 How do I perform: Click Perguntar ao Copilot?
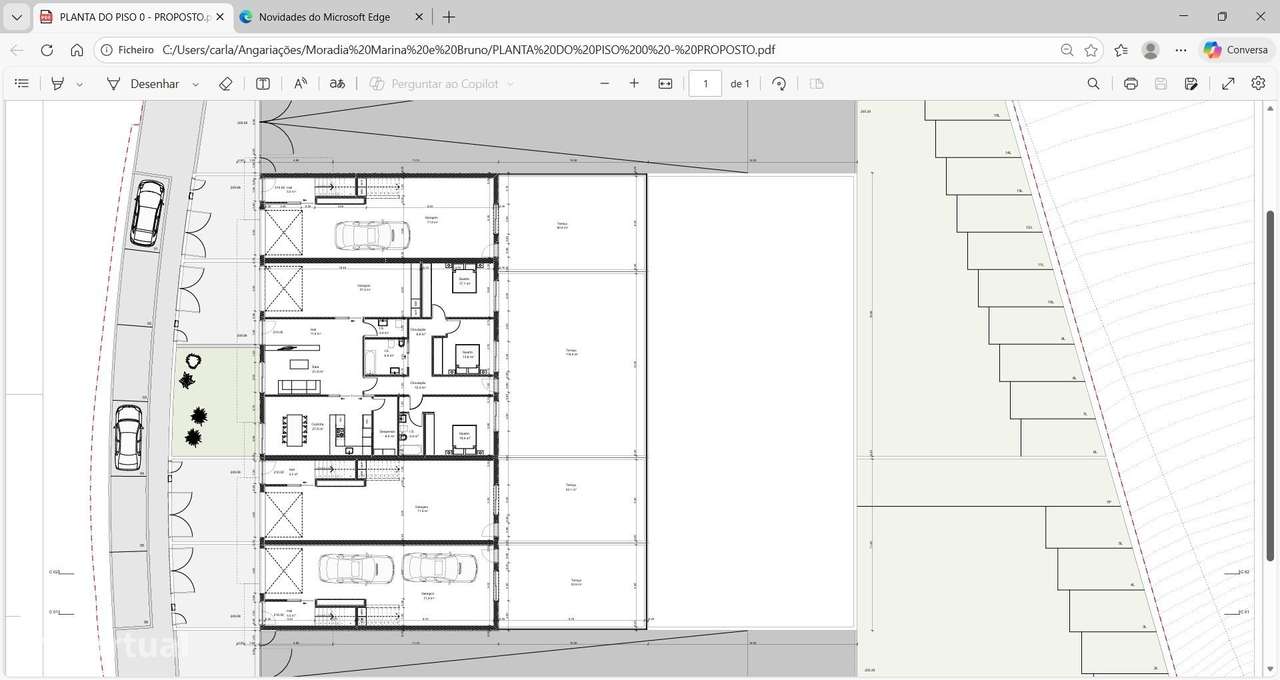click(x=434, y=84)
